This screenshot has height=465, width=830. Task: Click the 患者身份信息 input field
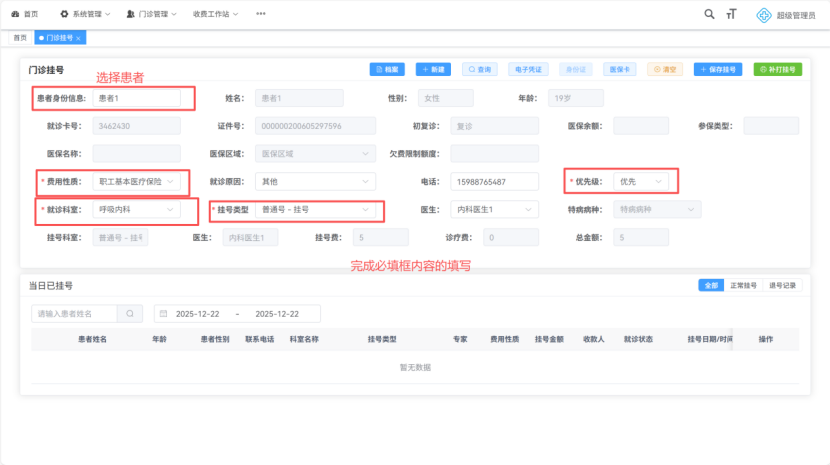click(x=137, y=98)
